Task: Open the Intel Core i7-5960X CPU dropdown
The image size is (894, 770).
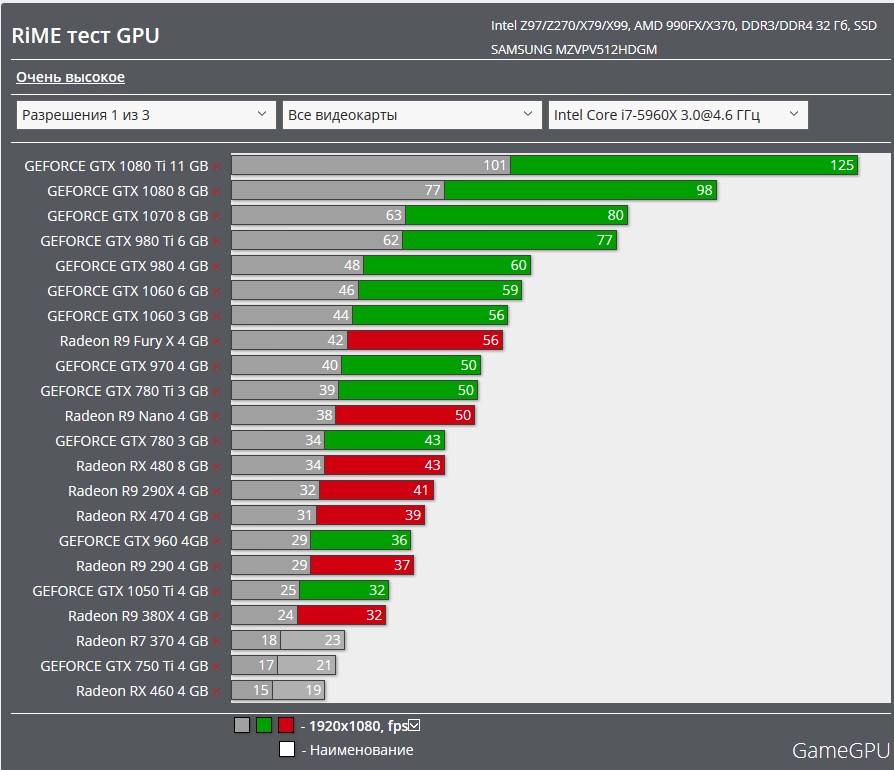Action: click(x=678, y=115)
